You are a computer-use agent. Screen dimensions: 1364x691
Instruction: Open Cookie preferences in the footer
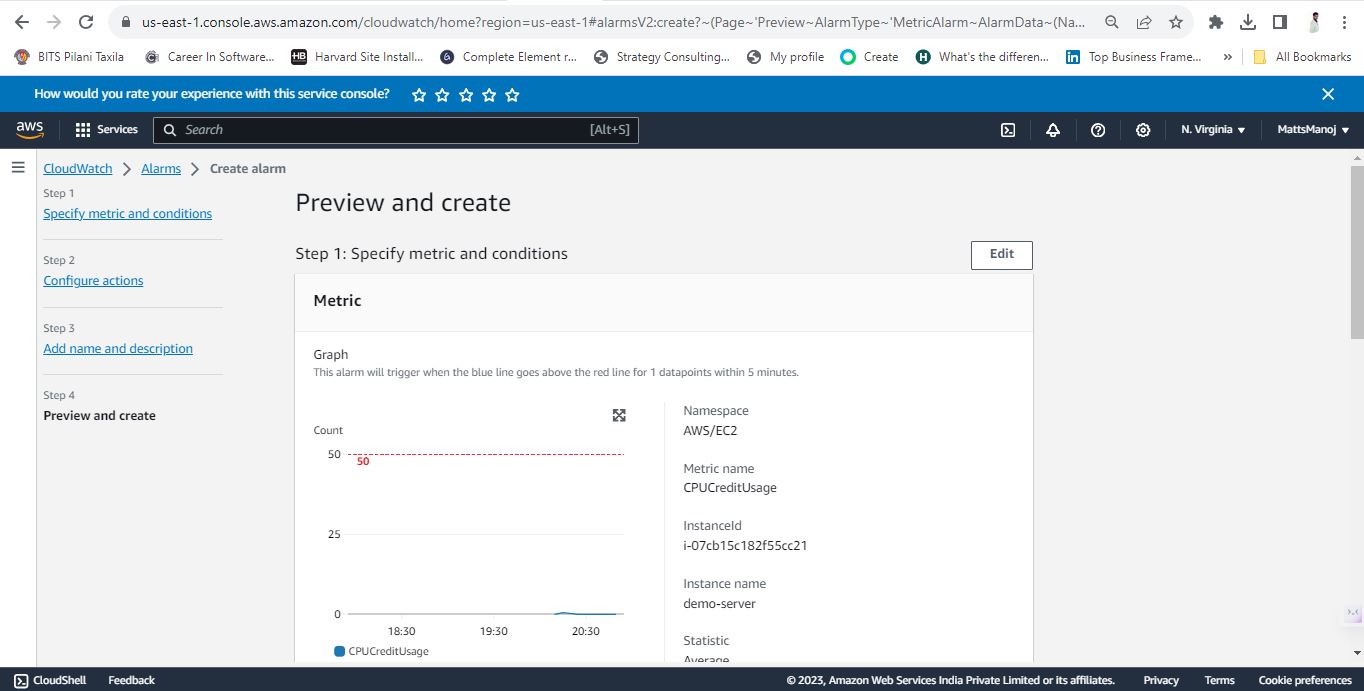coord(1305,680)
